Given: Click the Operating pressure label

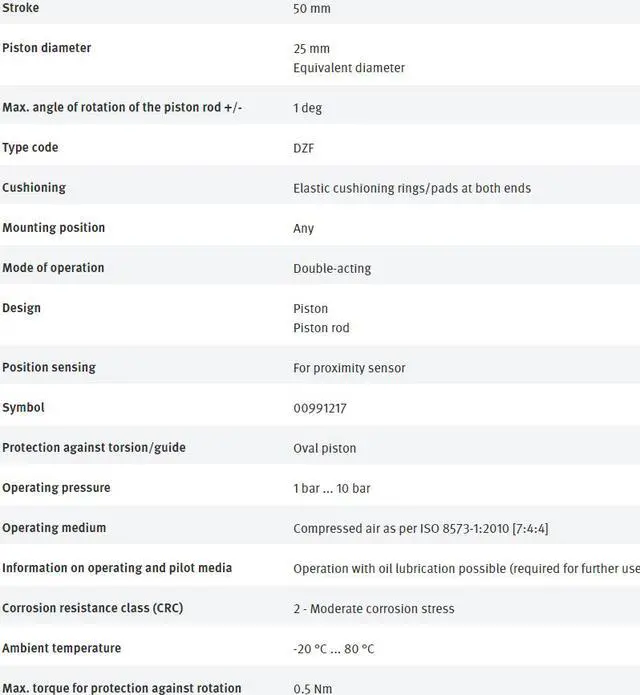Looking at the screenshot, I should coord(57,488).
